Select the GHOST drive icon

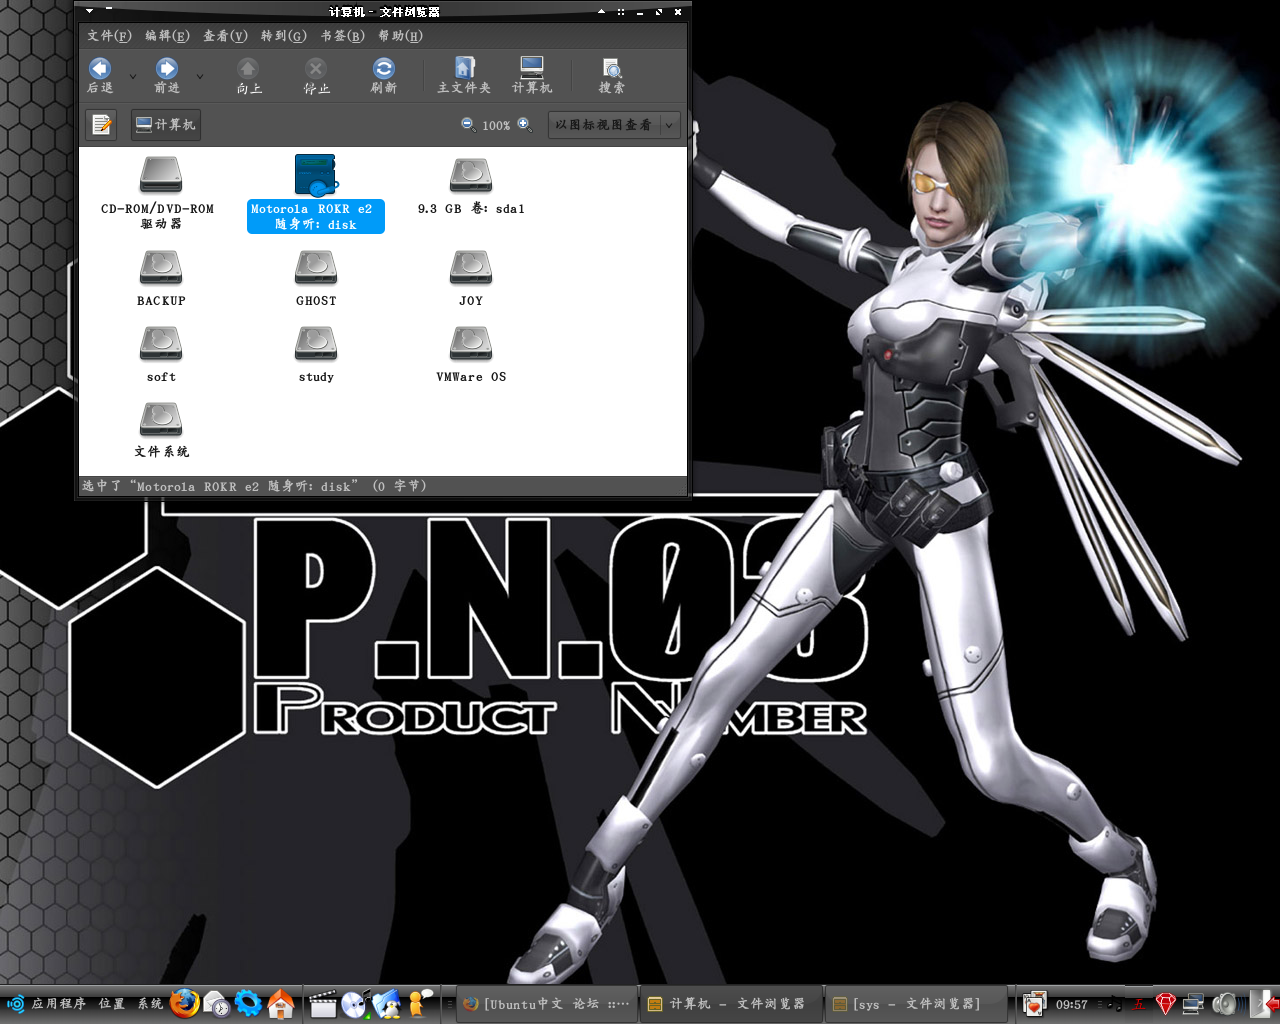tap(316, 268)
